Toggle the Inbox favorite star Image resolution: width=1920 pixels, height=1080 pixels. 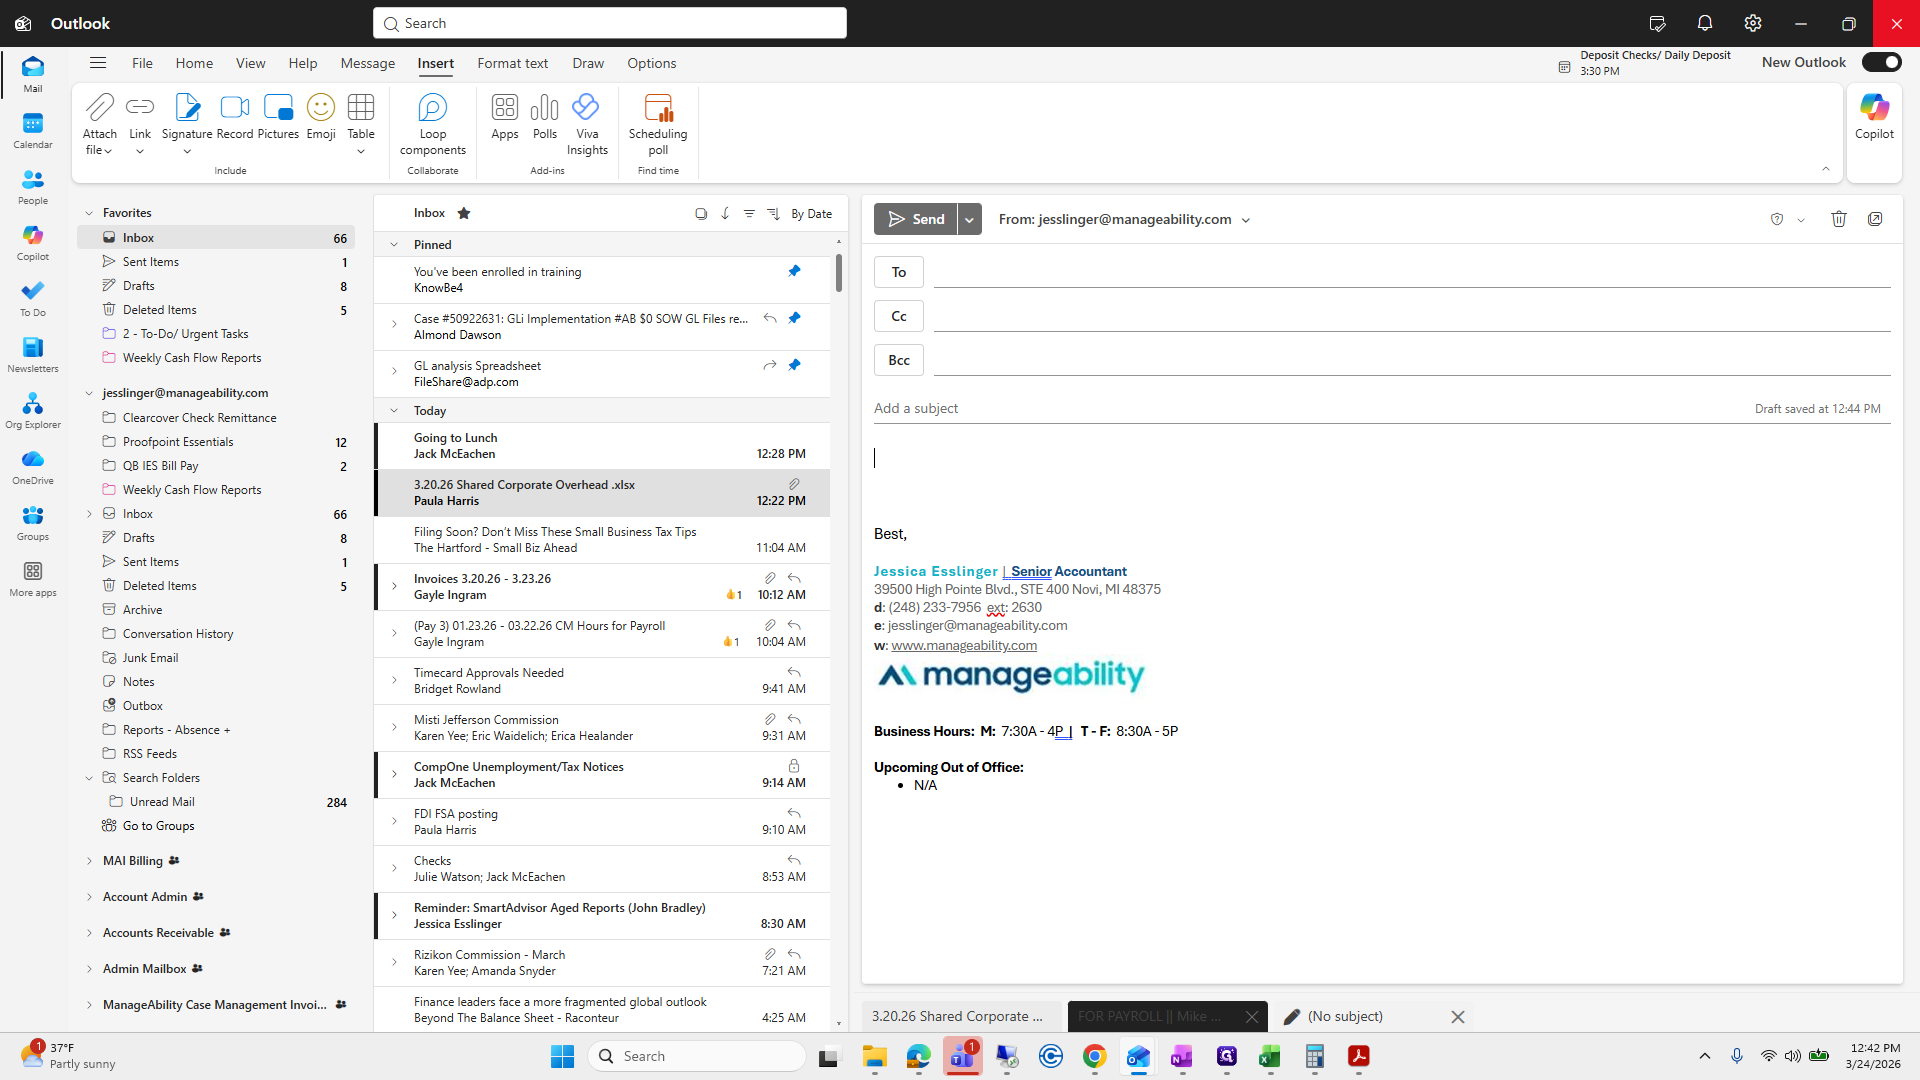[x=464, y=213]
